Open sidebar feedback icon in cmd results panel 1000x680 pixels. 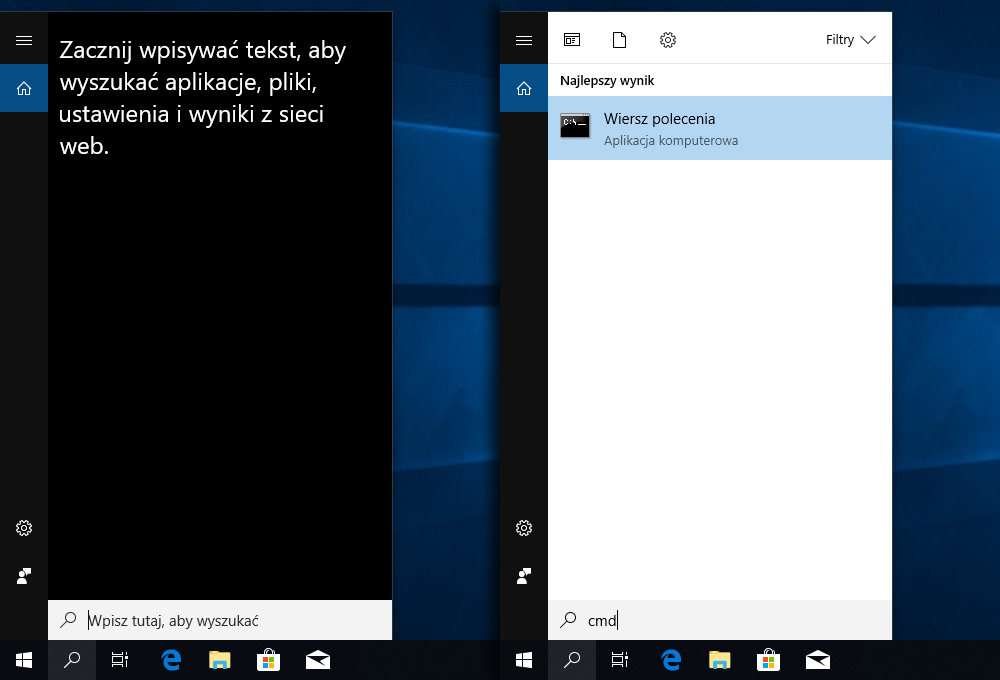(524, 576)
